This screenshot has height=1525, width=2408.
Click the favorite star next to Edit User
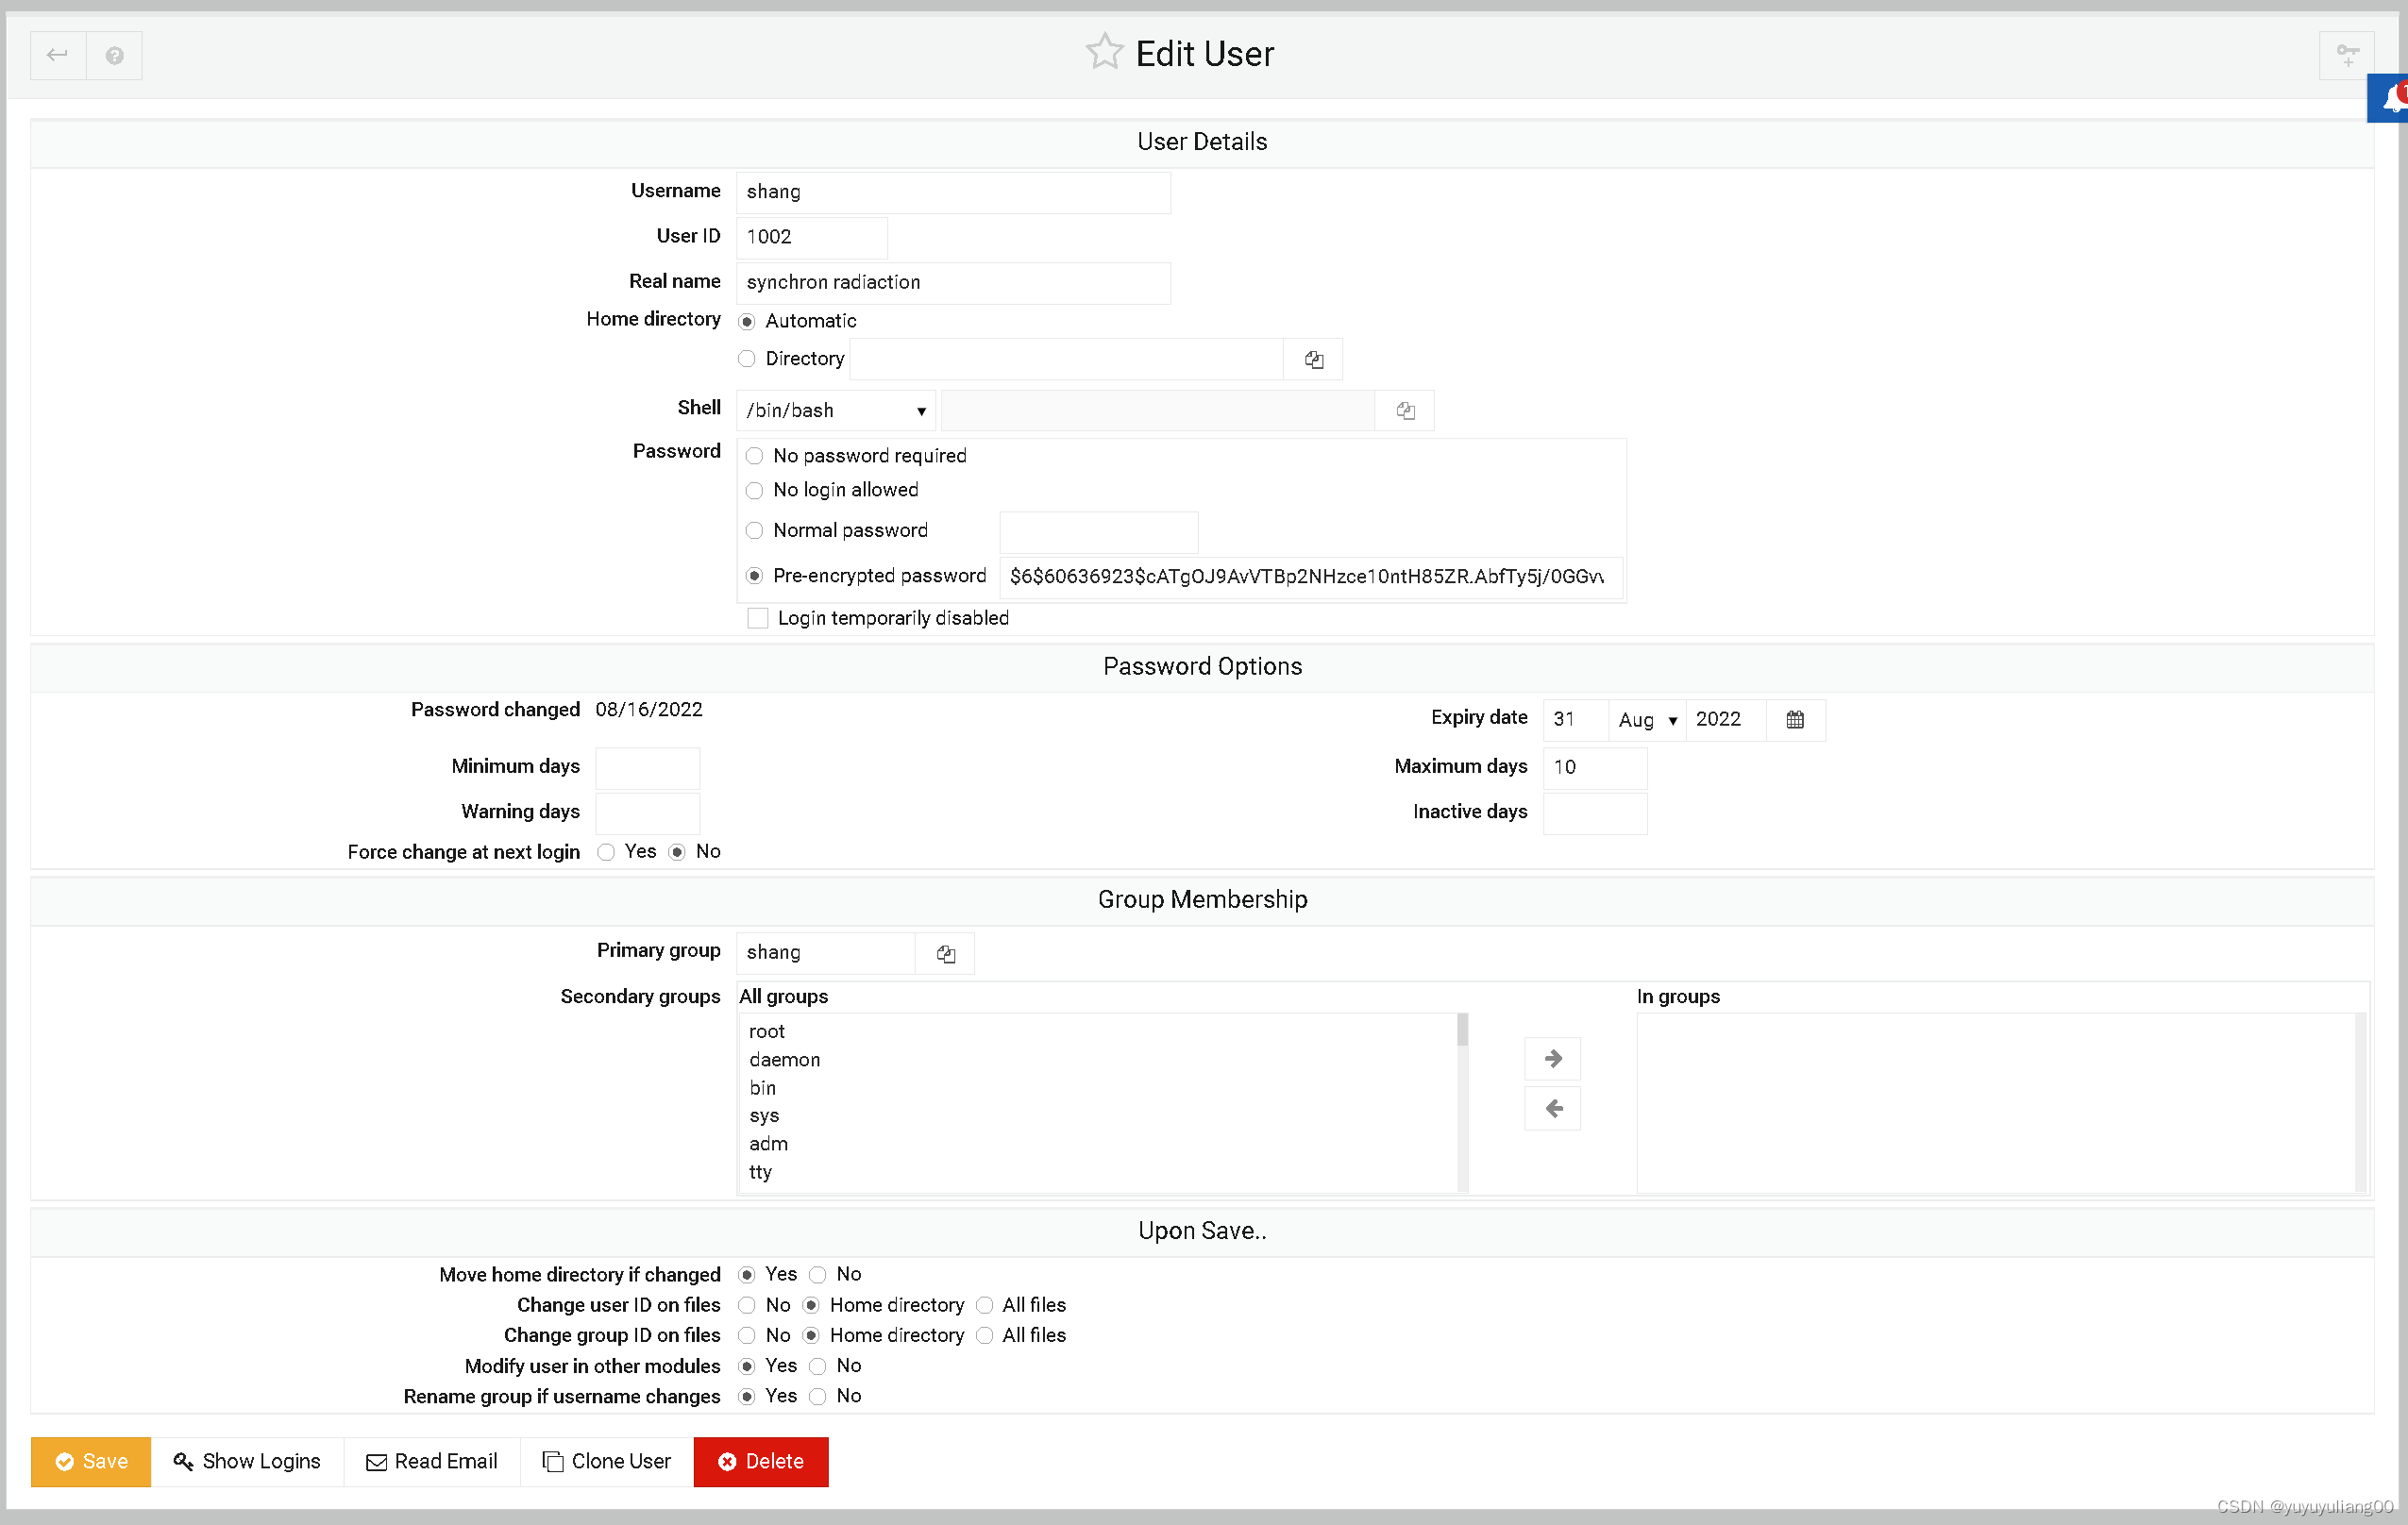(1103, 52)
